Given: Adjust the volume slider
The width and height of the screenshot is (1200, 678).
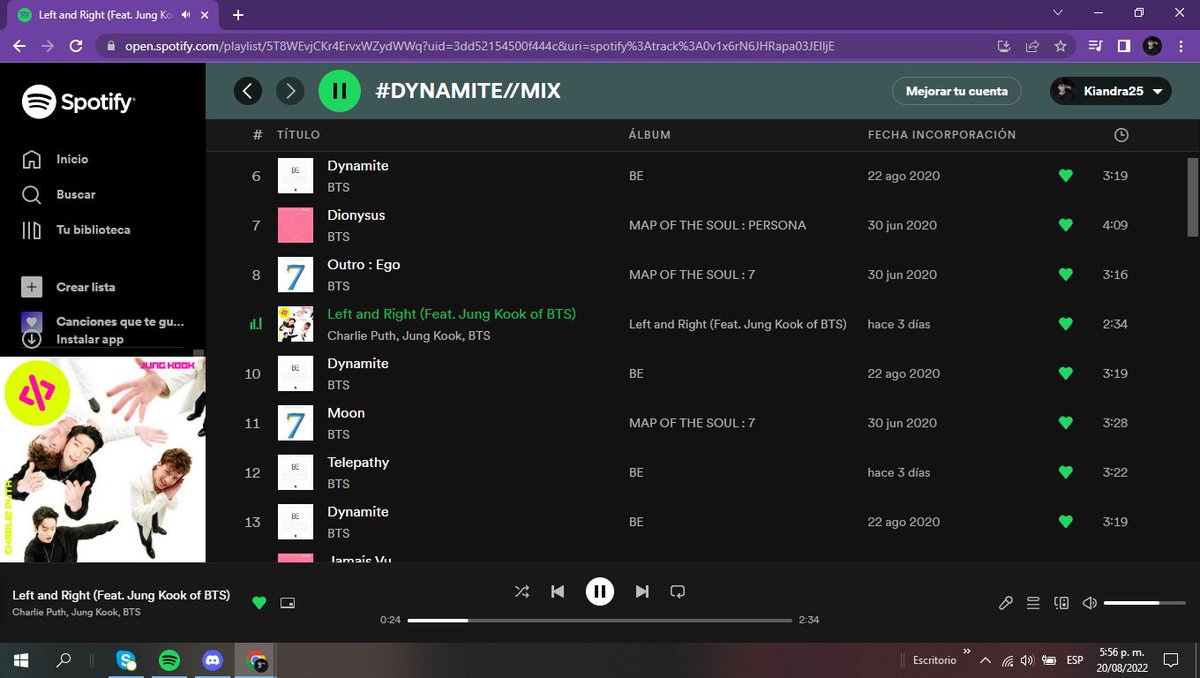Looking at the screenshot, I should [1145, 603].
